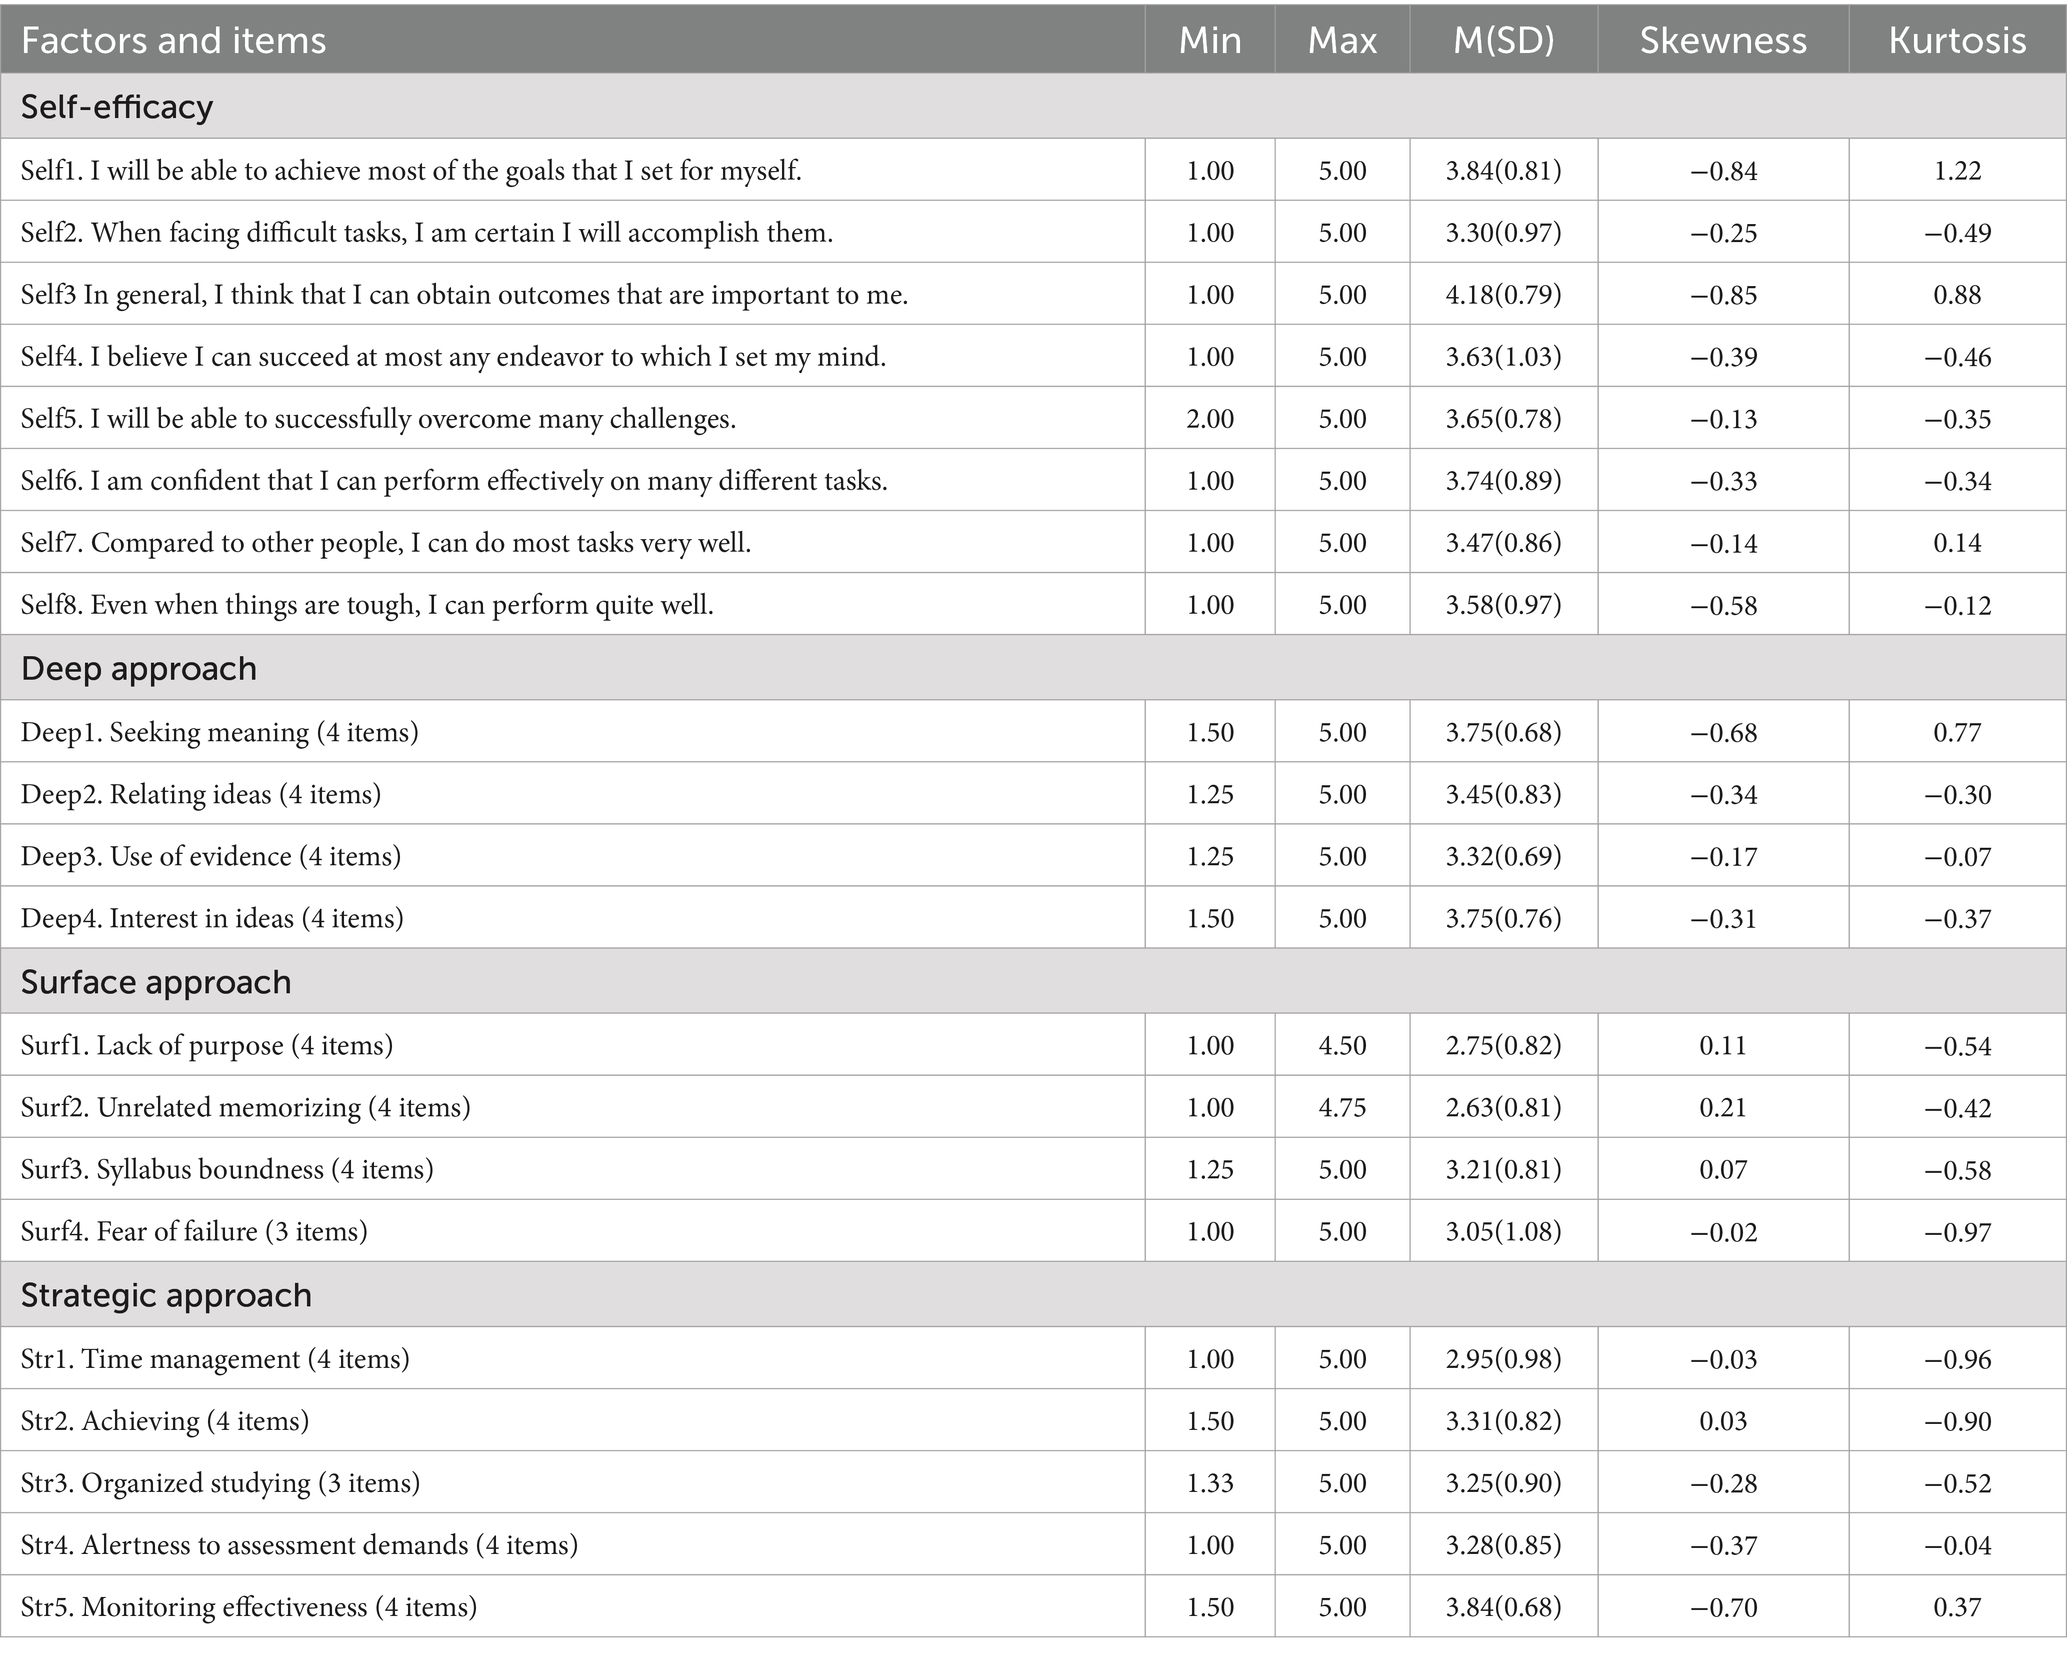This screenshot has width=2067, height=1655.
Task: Click the M(SD) value 3.84(0.68) for Str5
Action: [x=1503, y=1608]
